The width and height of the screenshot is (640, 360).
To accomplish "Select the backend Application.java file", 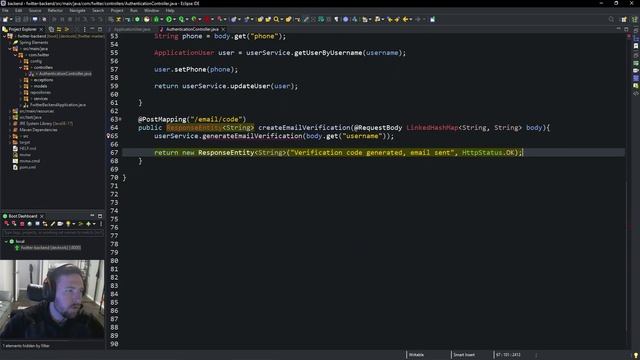I will click(x=58, y=105).
